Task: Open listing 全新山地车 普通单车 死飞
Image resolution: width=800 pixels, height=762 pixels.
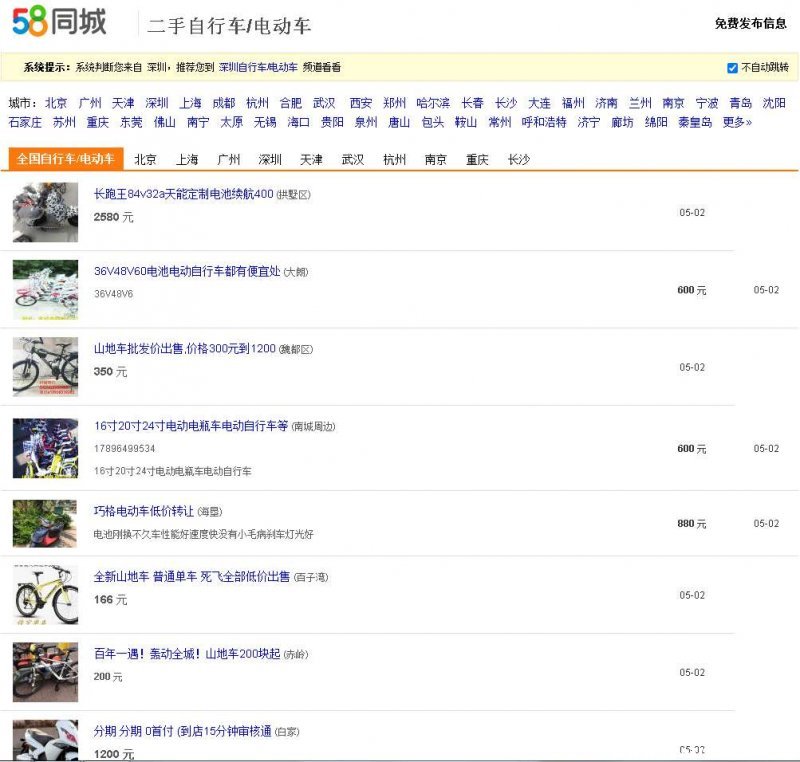Action: pyautogui.click(x=191, y=577)
